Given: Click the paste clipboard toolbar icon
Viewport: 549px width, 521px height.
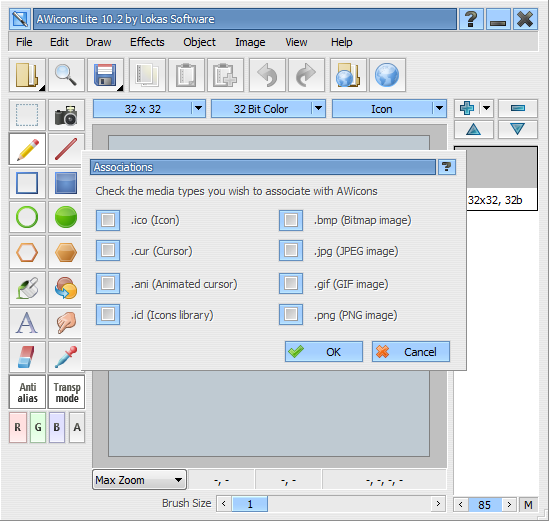Looking at the screenshot, I should (186, 75).
